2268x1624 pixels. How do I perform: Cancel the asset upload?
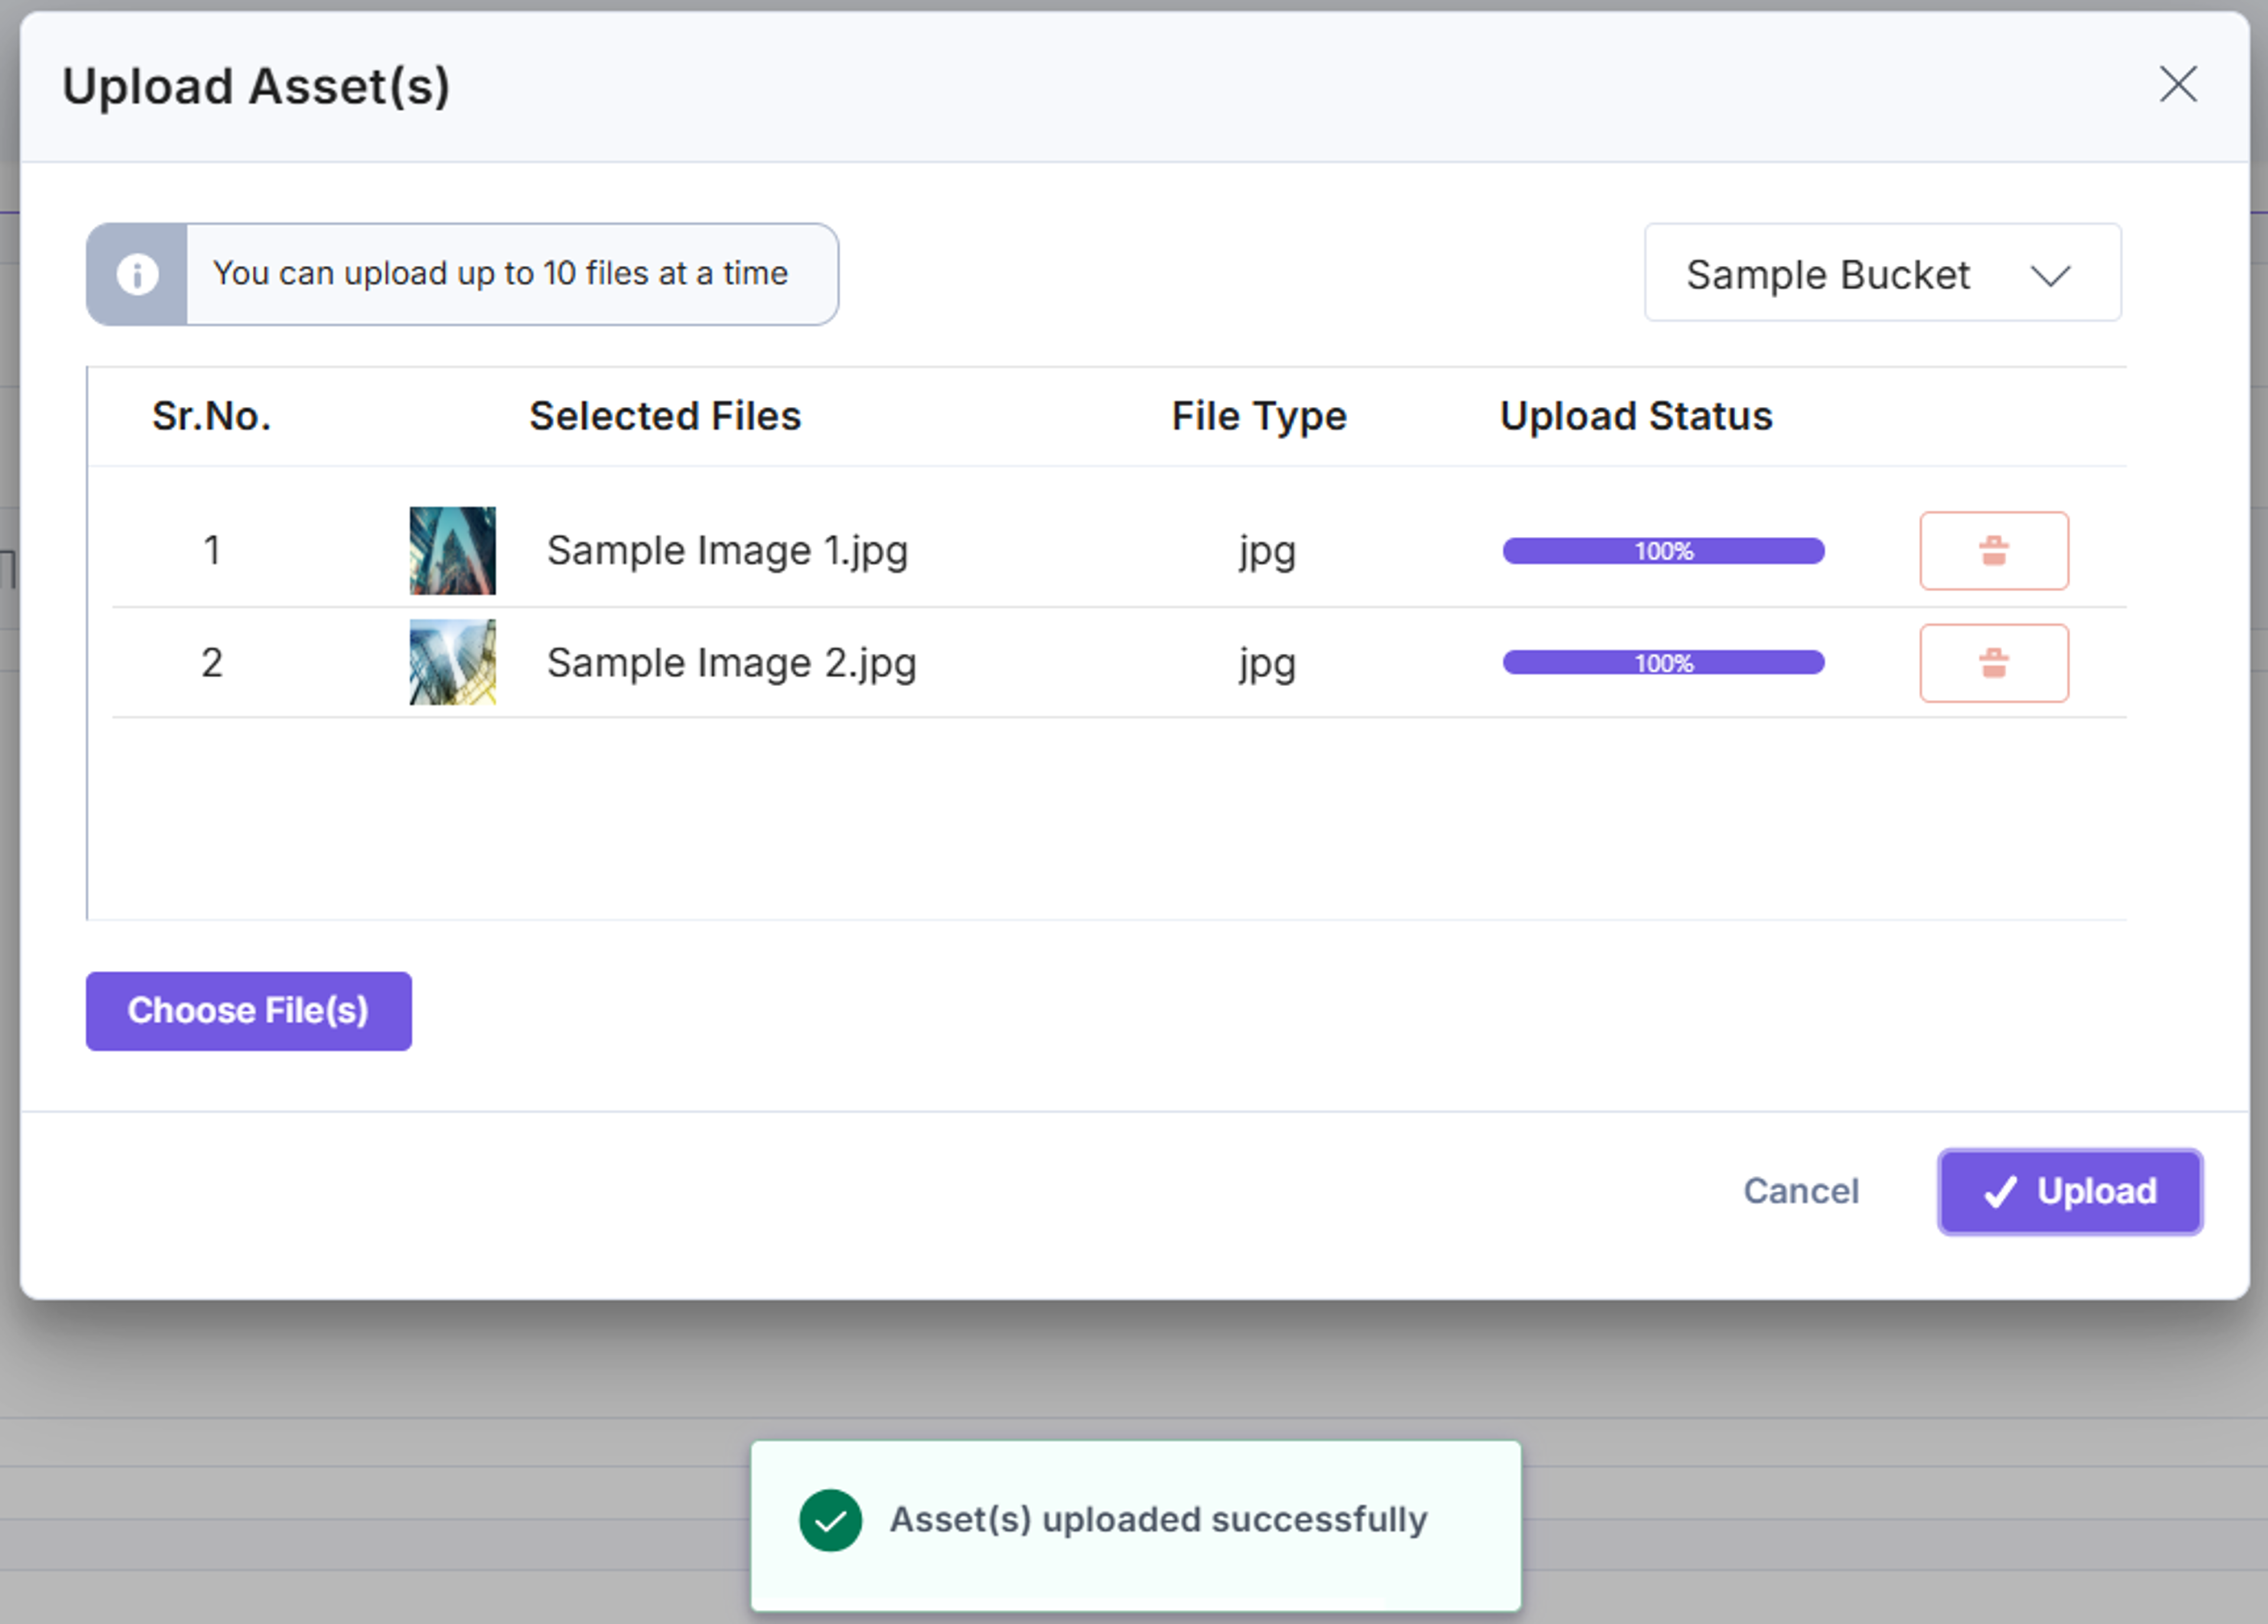pyautogui.click(x=1801, y=1191)
